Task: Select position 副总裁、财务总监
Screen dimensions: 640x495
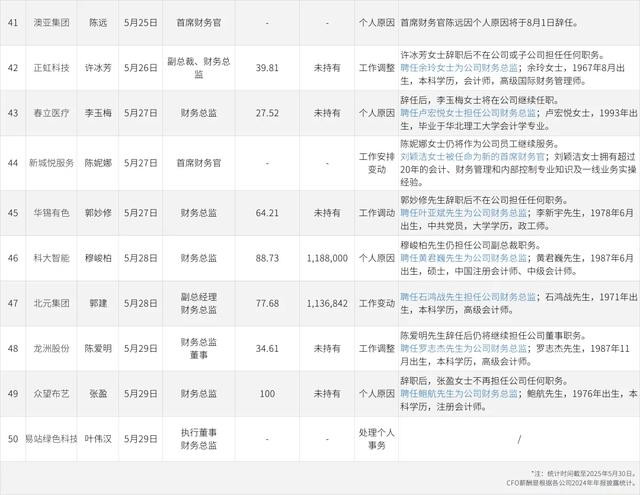Action: tap(199, 68)
